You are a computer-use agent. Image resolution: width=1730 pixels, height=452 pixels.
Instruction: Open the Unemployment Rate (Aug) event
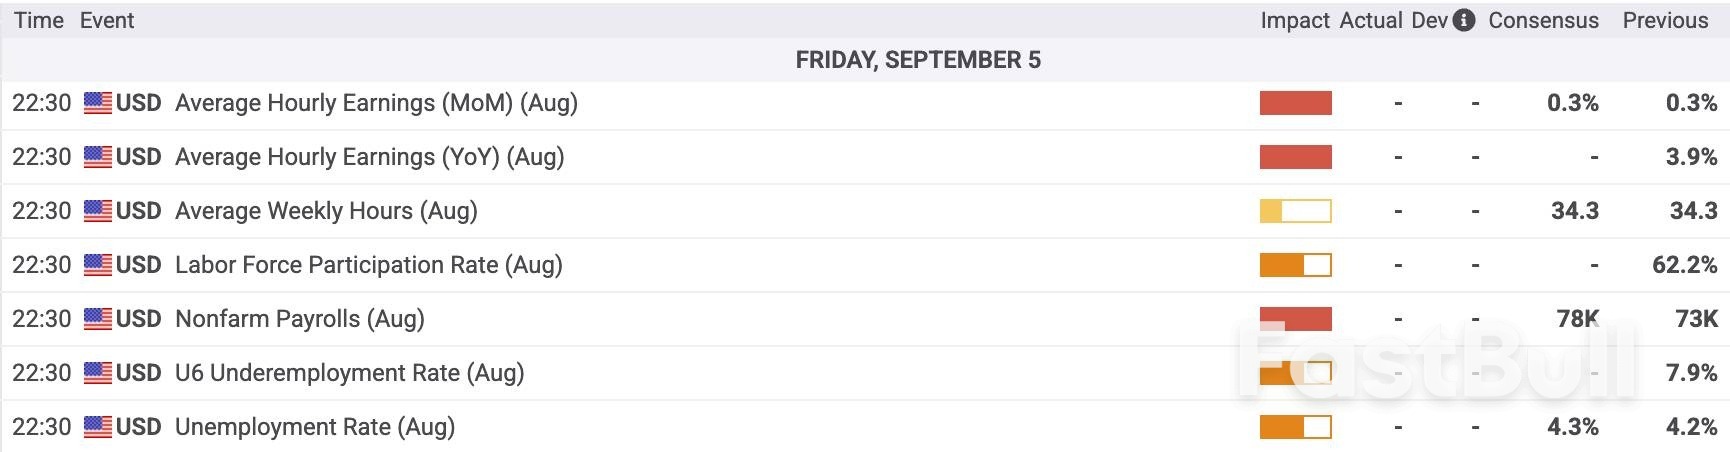tap(314, 427)
